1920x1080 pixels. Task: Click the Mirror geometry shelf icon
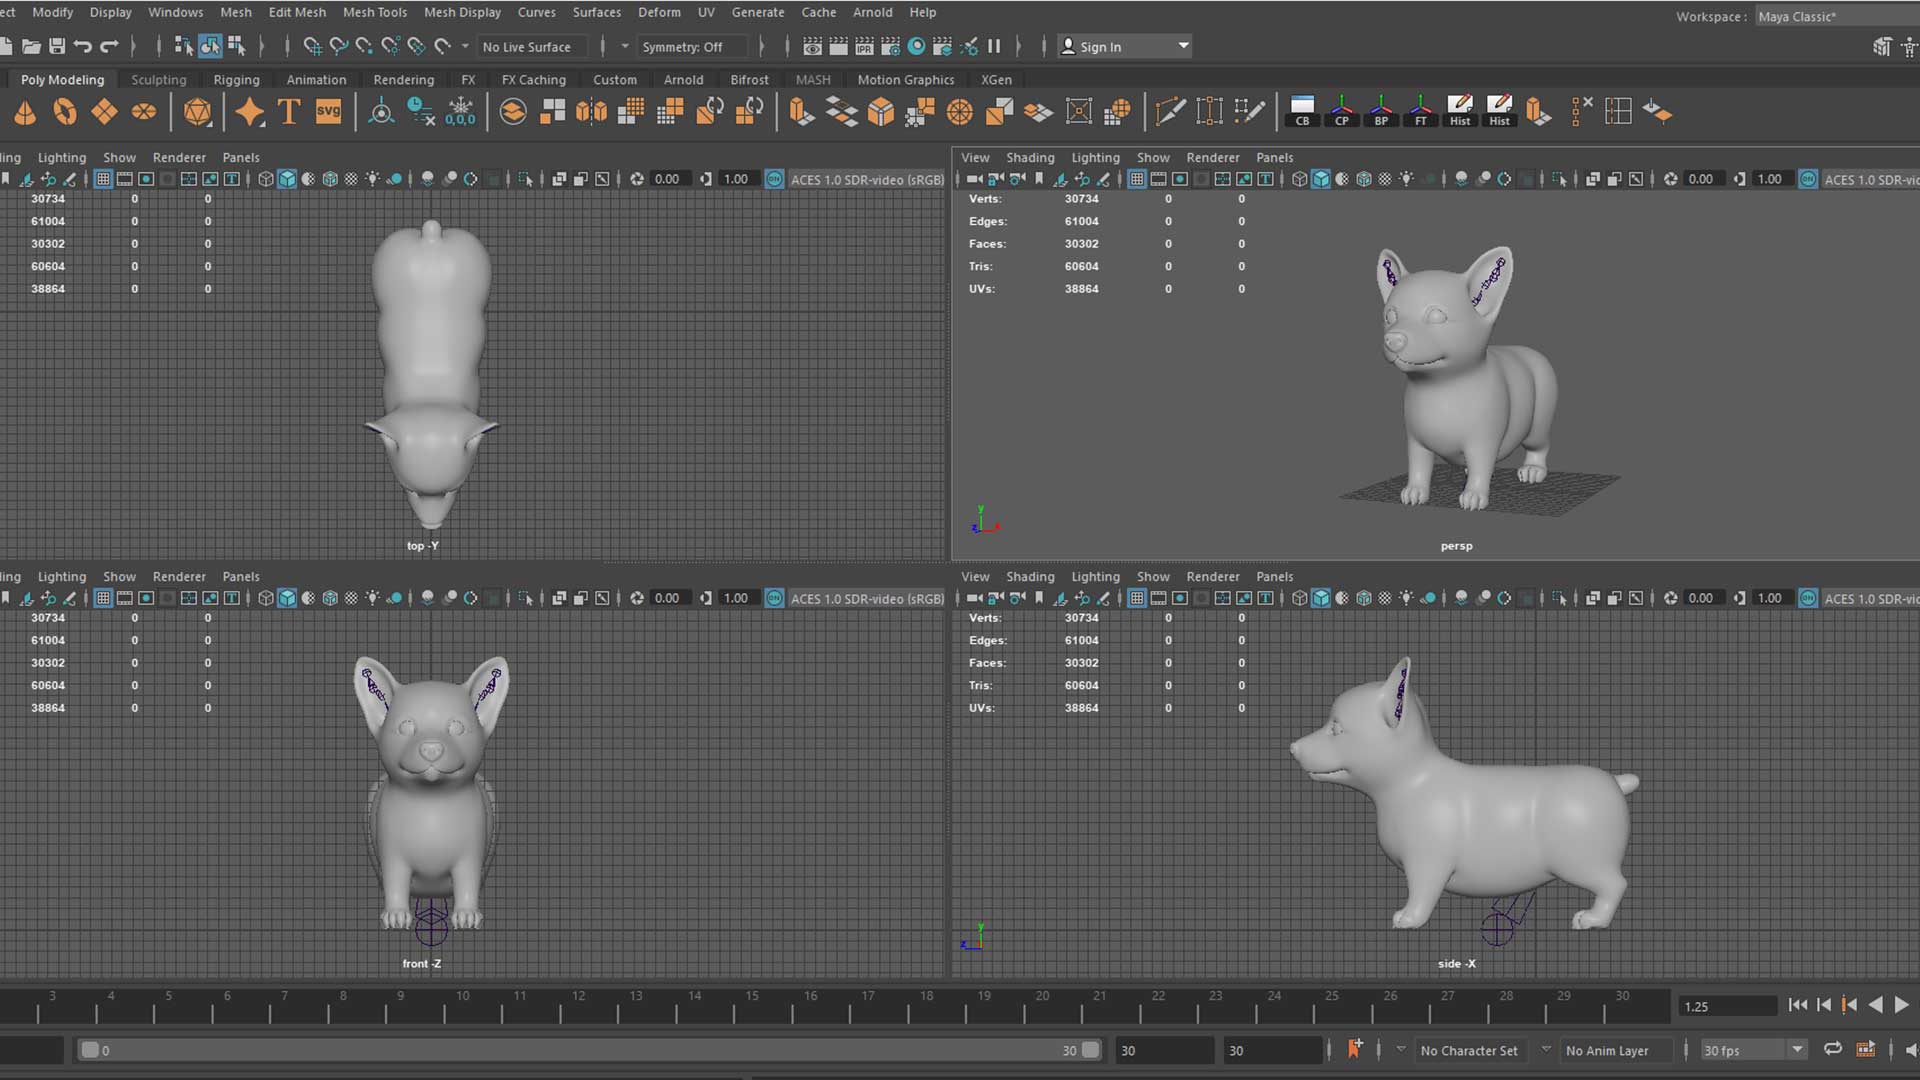click(x=592, y=112)
